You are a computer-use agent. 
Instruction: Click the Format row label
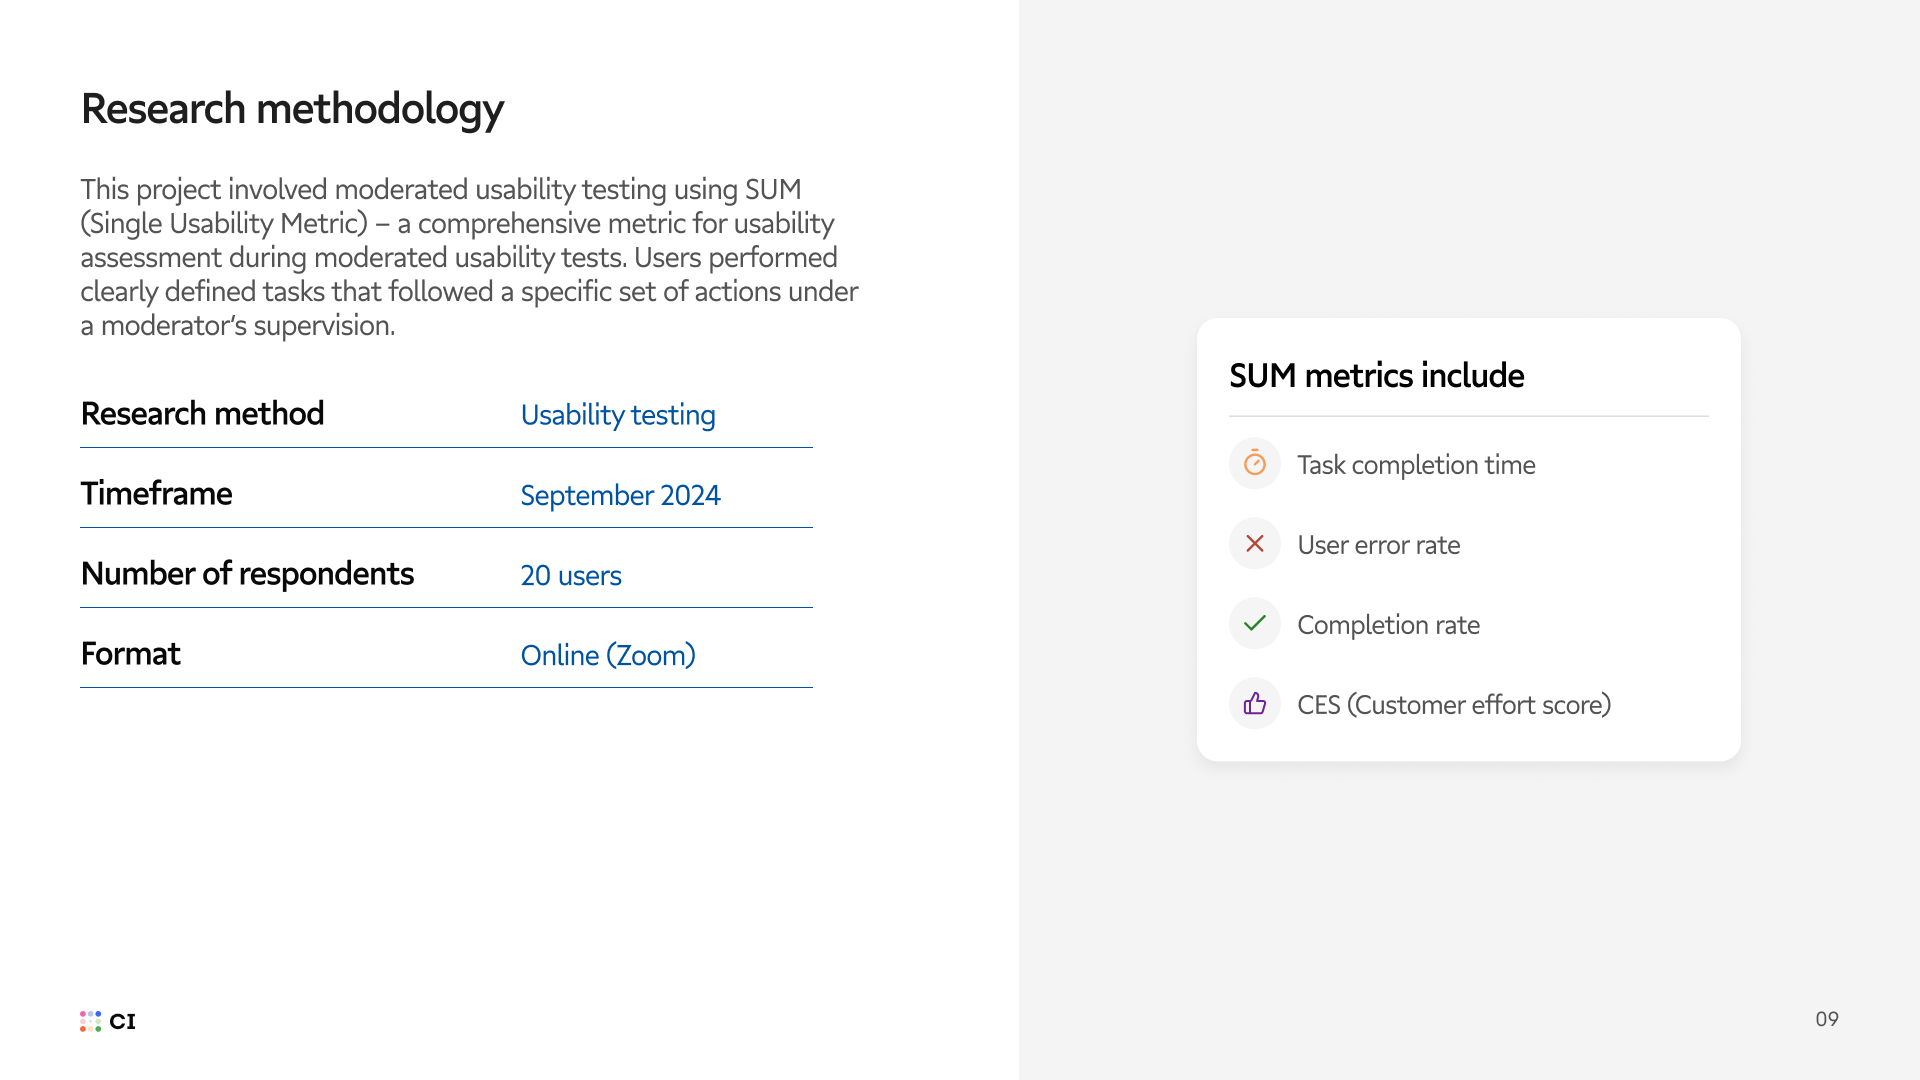click(x=130, y=654)
